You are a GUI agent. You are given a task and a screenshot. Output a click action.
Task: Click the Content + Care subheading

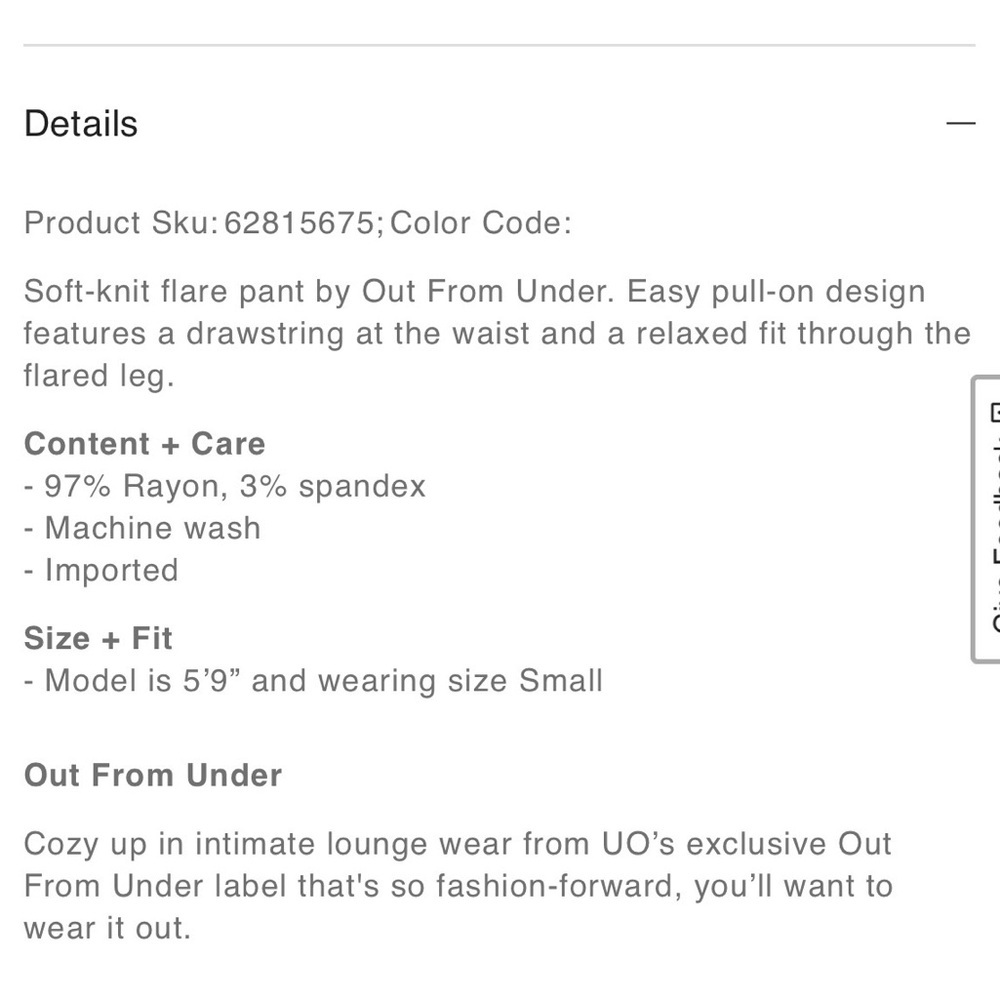pyautogui.click(x=145, y=443)
